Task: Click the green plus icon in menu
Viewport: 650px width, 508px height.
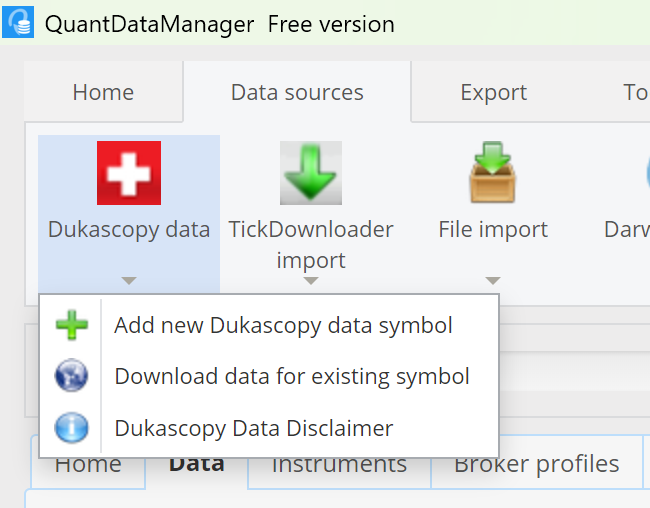Action: point(71,325)
